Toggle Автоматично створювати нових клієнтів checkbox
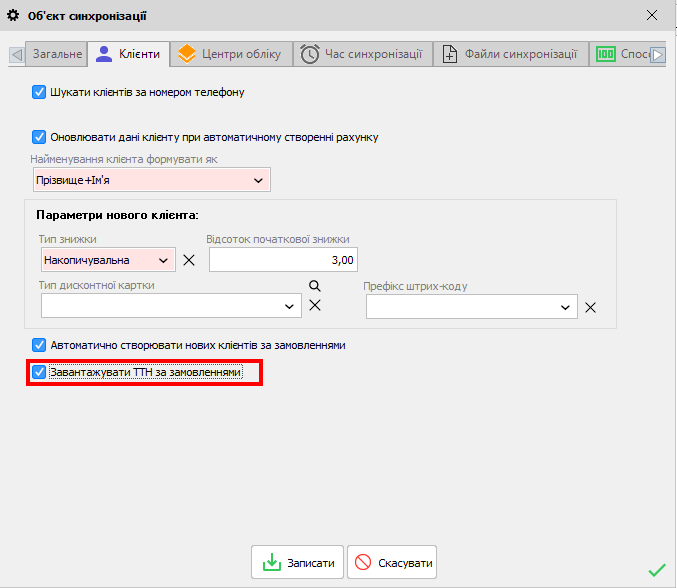 [x=39, y=344]
